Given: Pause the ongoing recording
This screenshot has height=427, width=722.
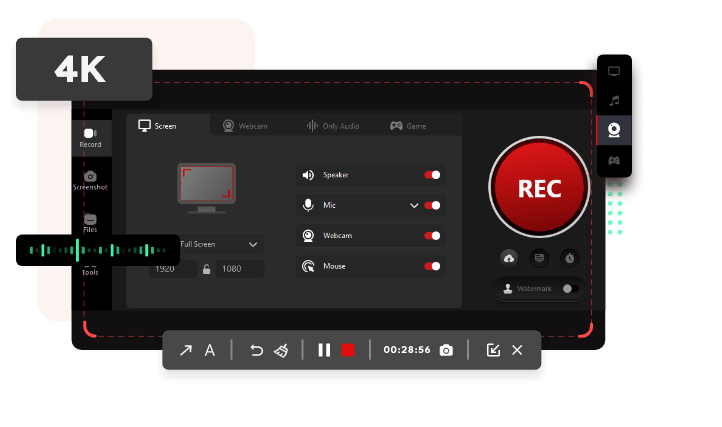Looking at the screenshot, I should pos(324,350).
